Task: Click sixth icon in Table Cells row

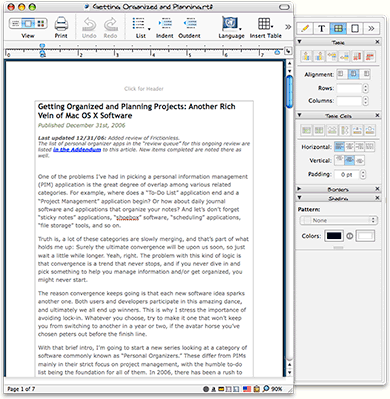Action: coord(370,130)
